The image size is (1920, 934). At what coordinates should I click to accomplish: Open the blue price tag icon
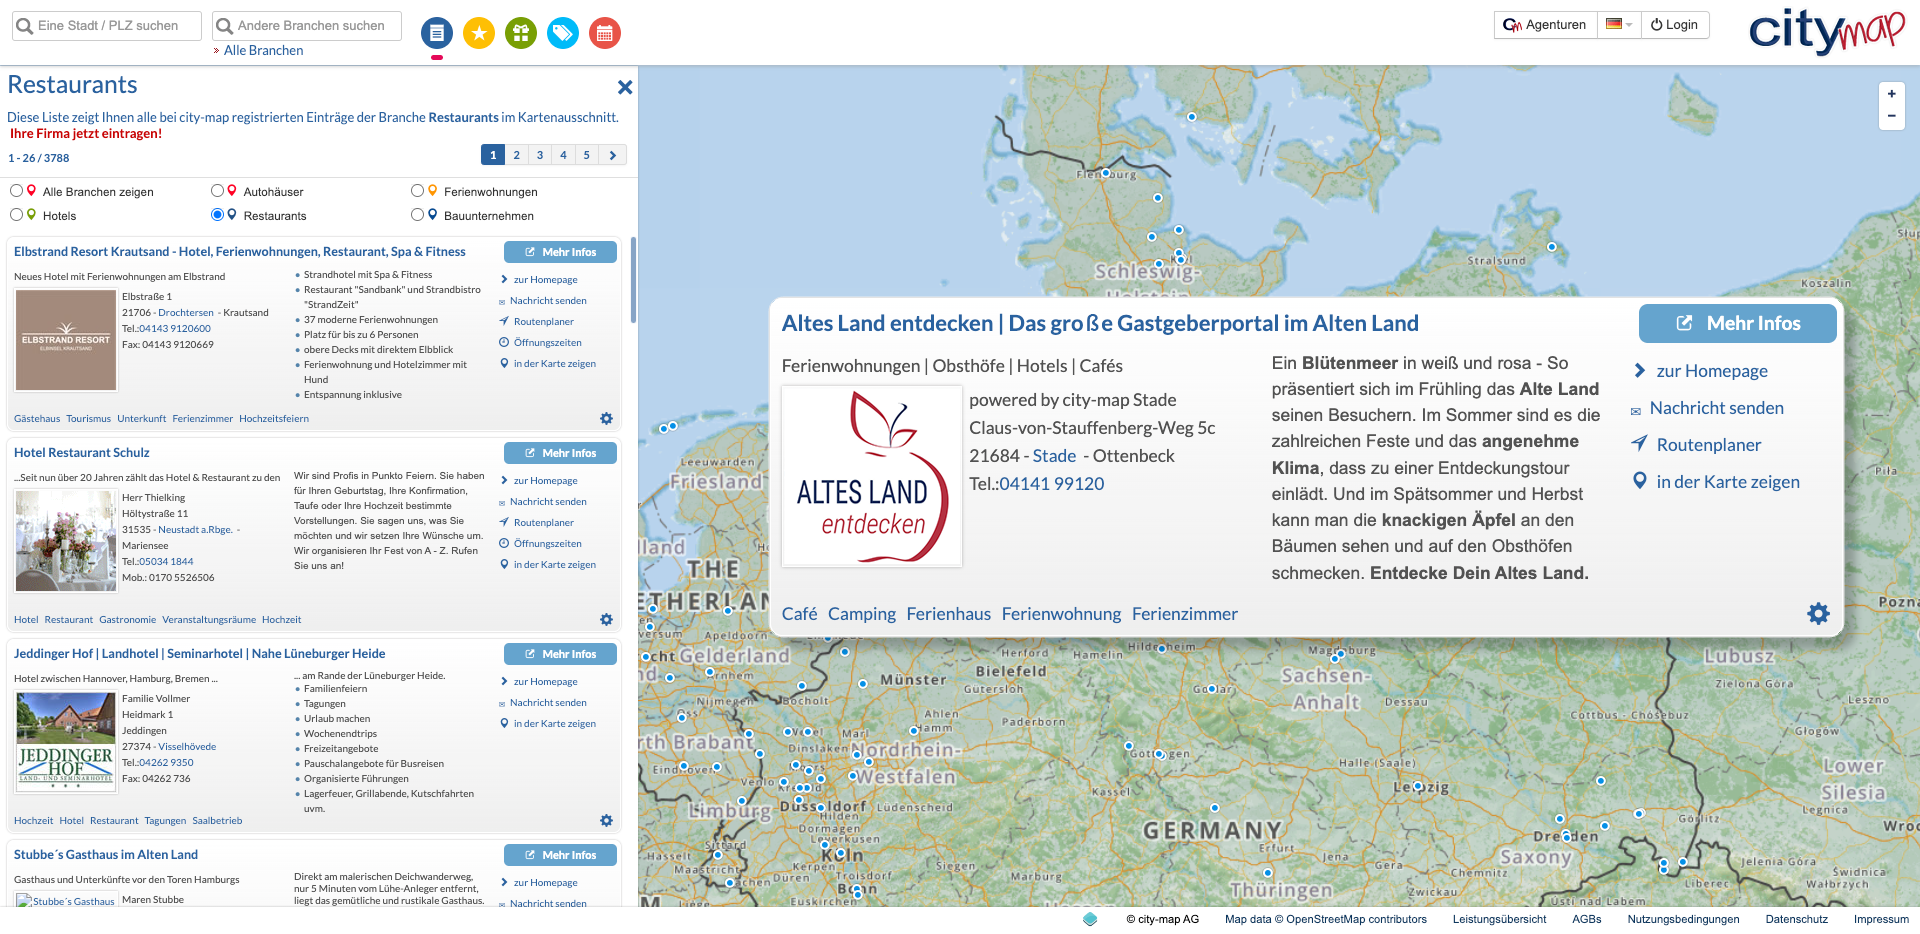pyautogui.click(x=563, y=34)
